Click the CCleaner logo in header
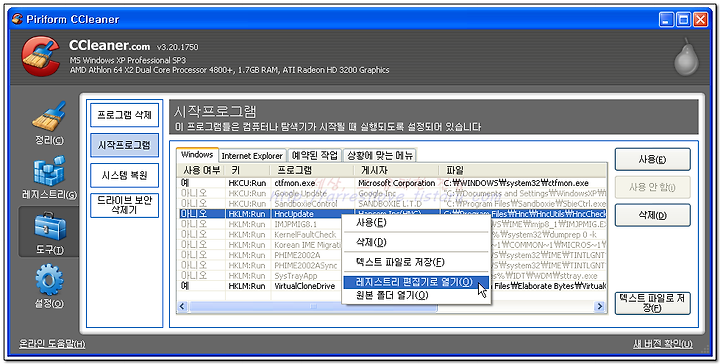Viewport: 720px width, 364px height. pos(40,56)
